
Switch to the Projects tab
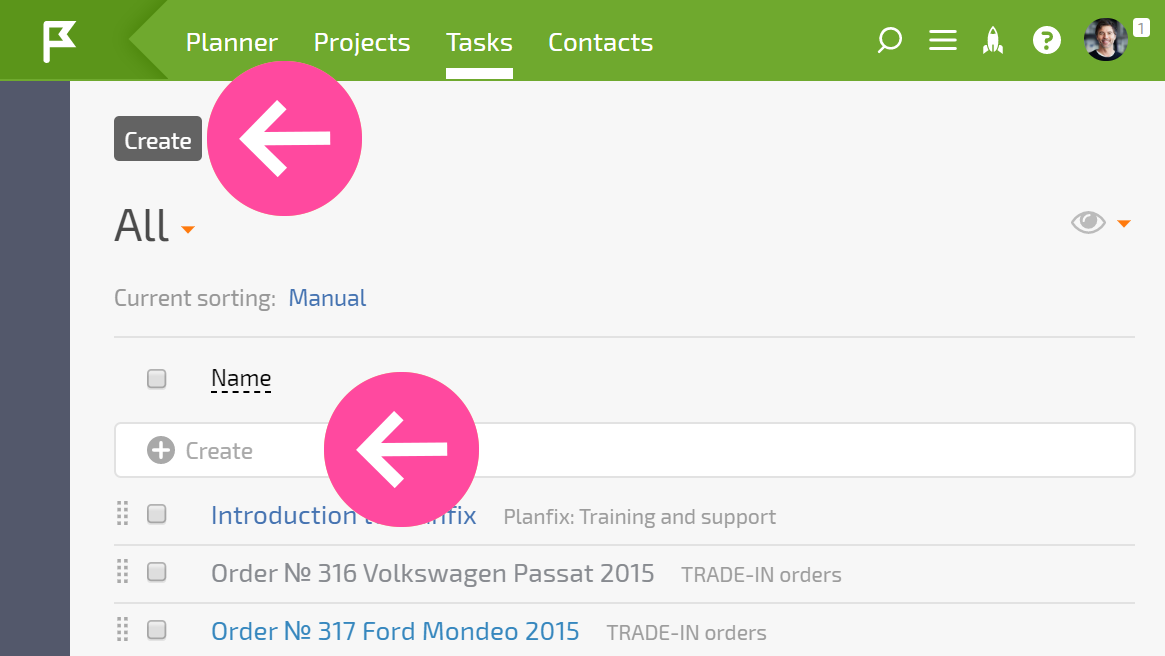(362, 42)
